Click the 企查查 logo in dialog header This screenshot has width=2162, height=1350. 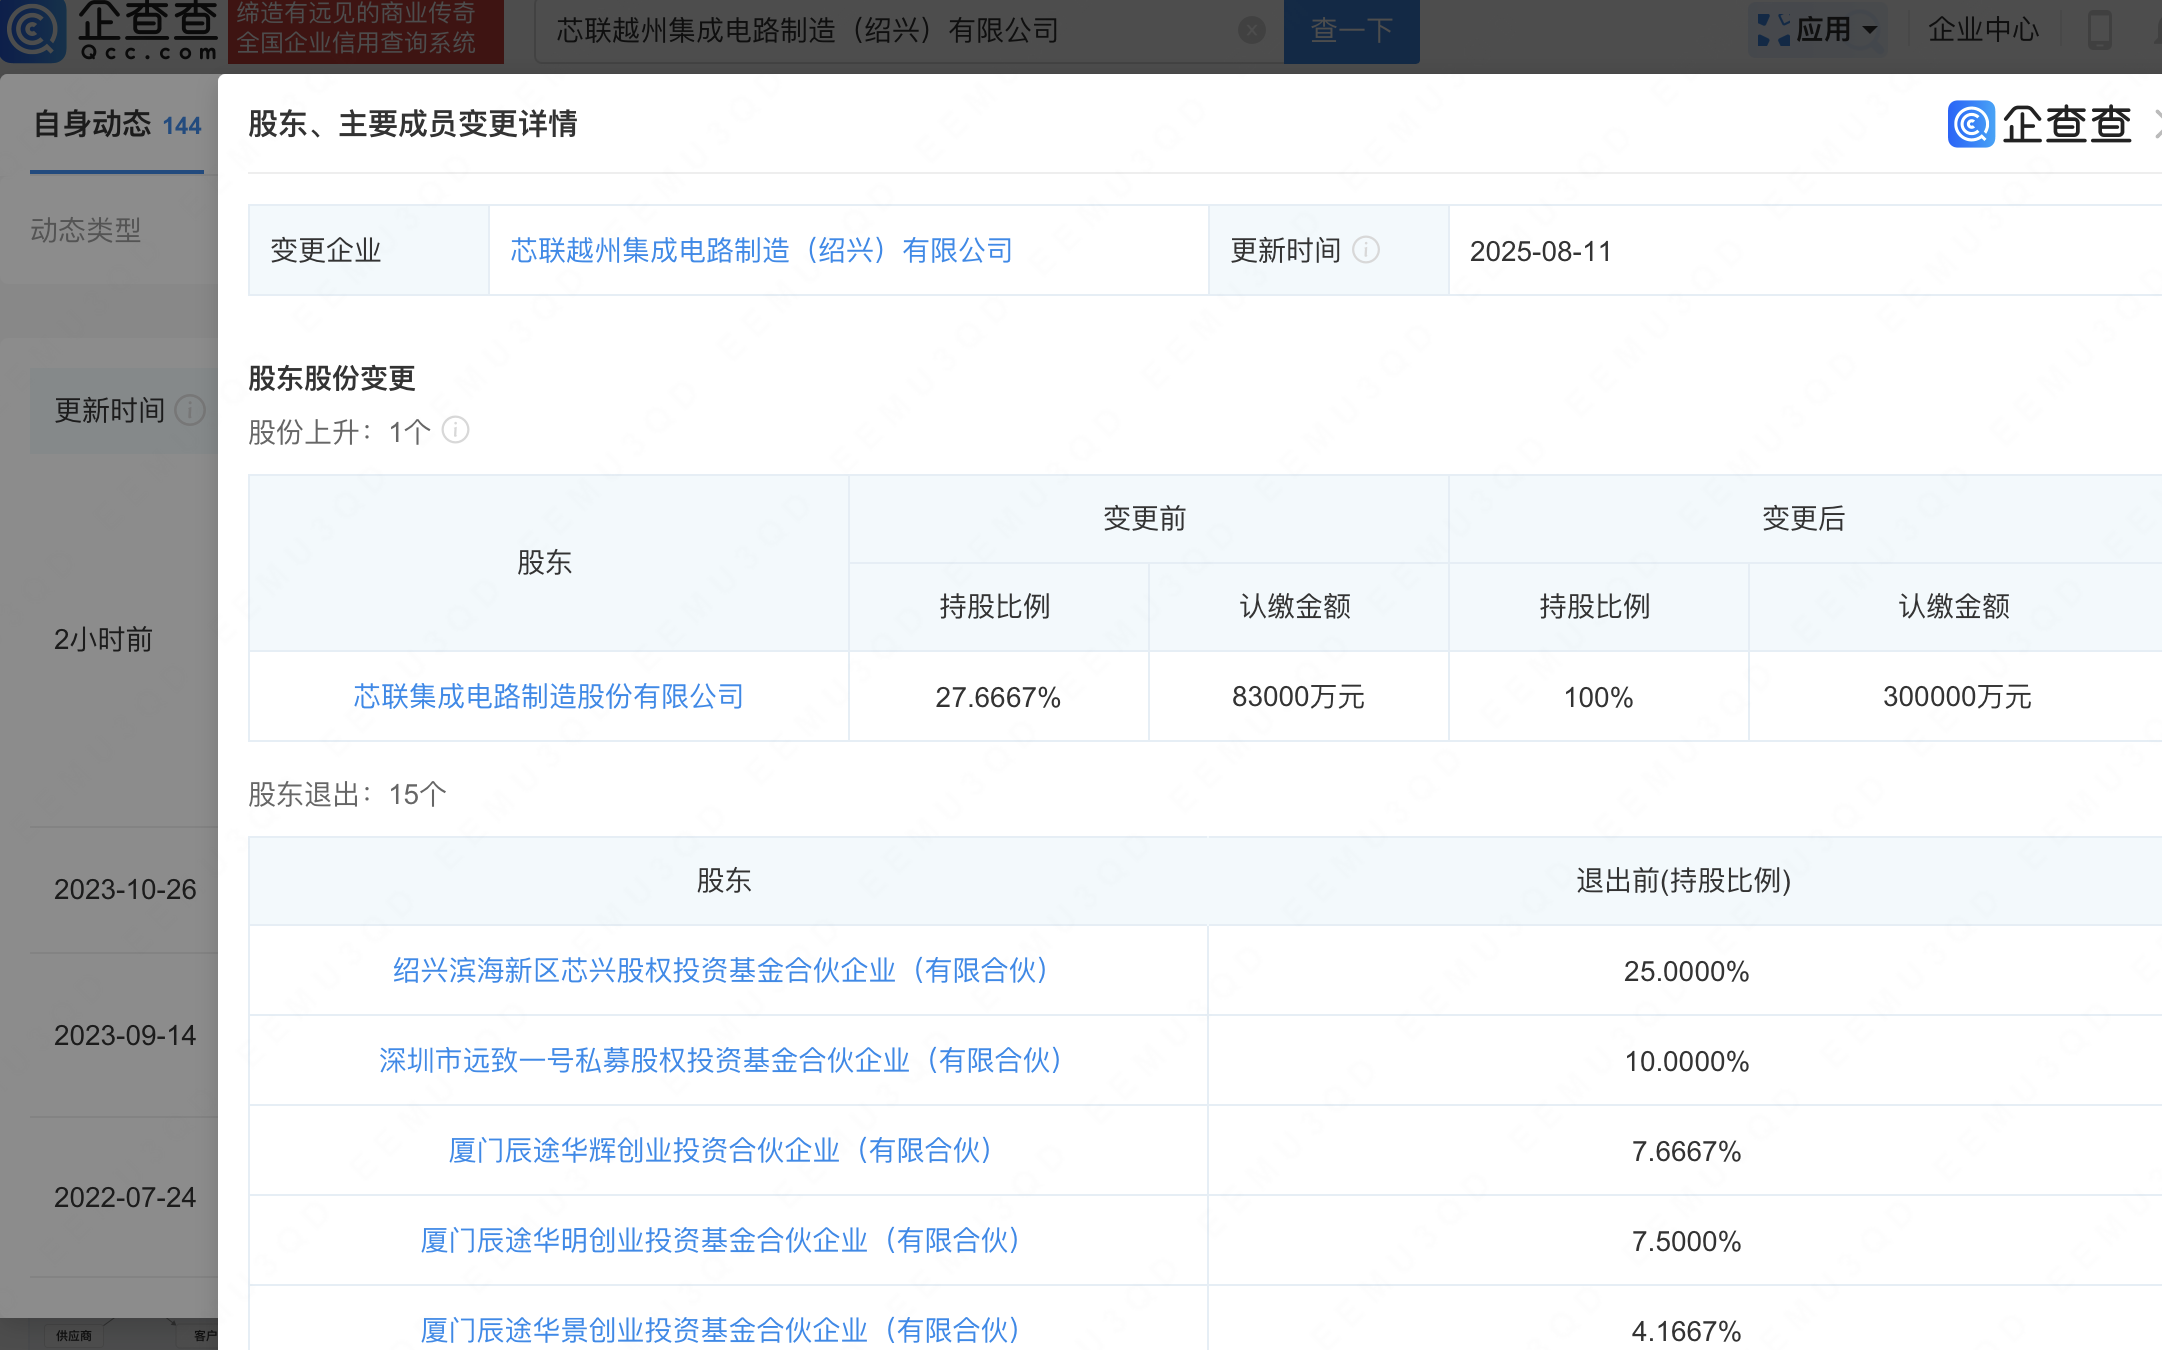pos(2040,124)
